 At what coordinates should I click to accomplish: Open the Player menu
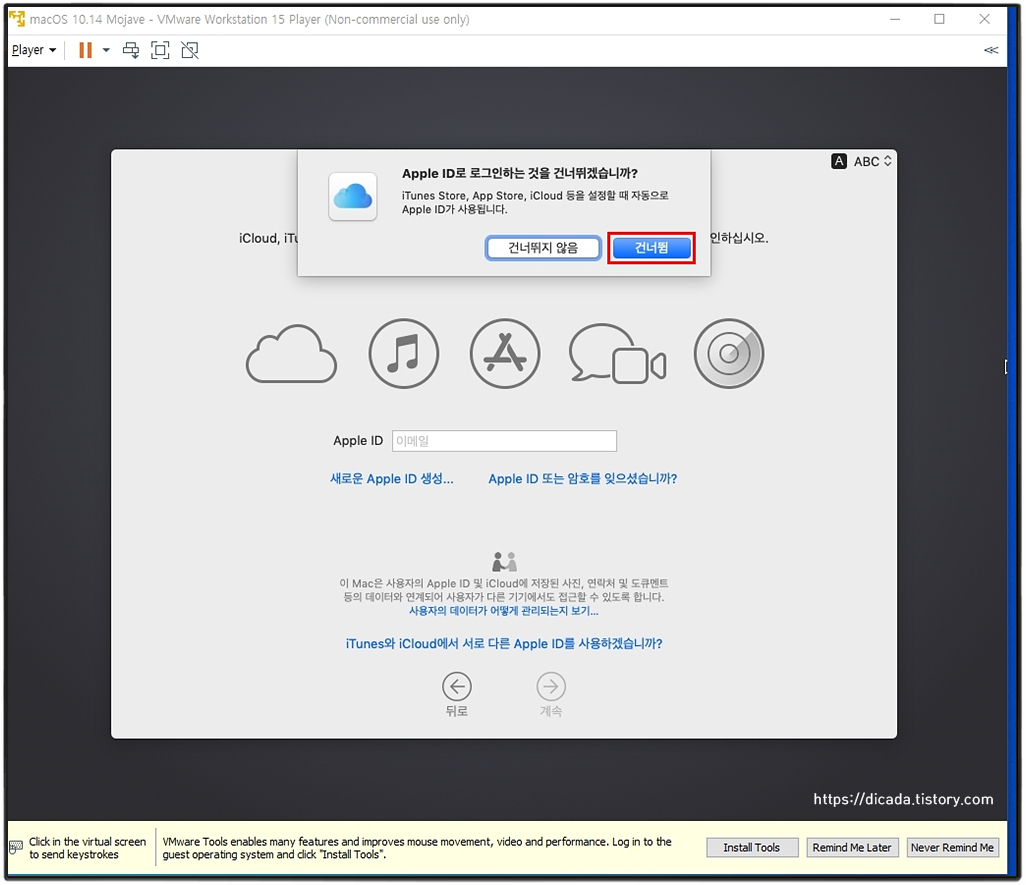click(x=34, y=50)
